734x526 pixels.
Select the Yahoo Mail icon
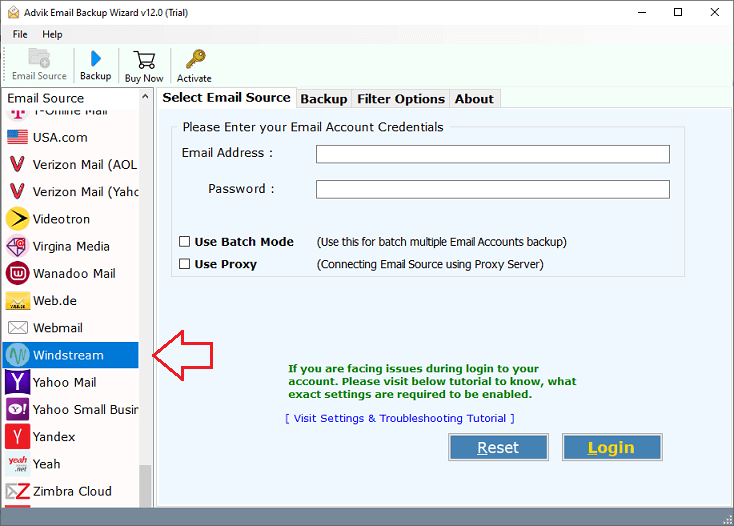click(17, 382)
